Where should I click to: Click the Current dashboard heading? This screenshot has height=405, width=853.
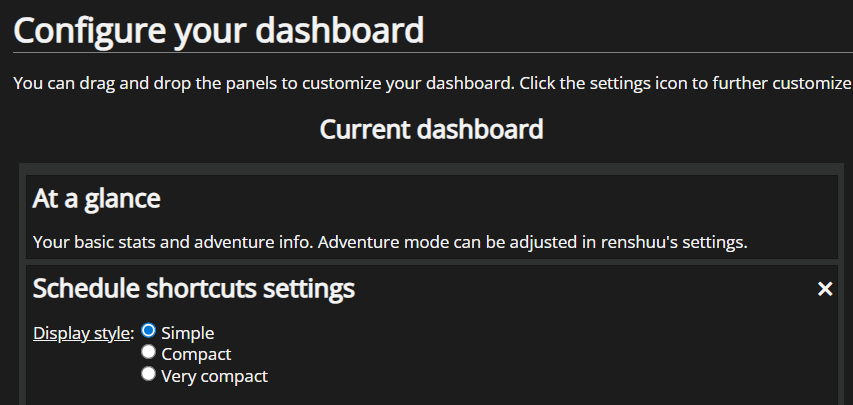click(431, 129)
